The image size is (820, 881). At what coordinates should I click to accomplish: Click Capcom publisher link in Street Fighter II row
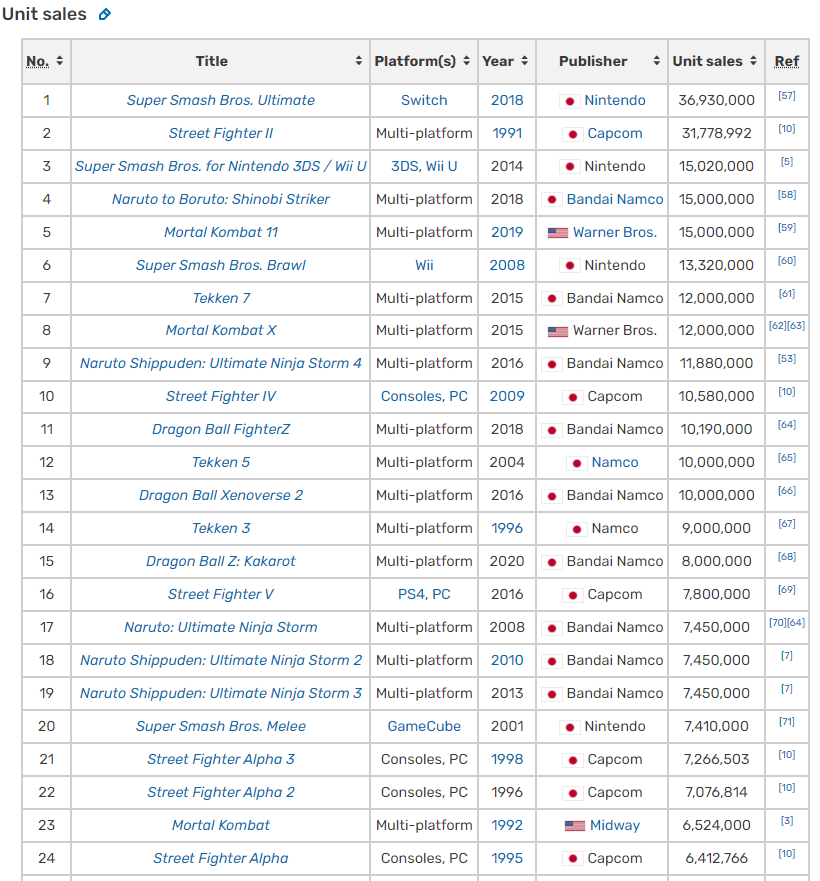pos(614,133)
